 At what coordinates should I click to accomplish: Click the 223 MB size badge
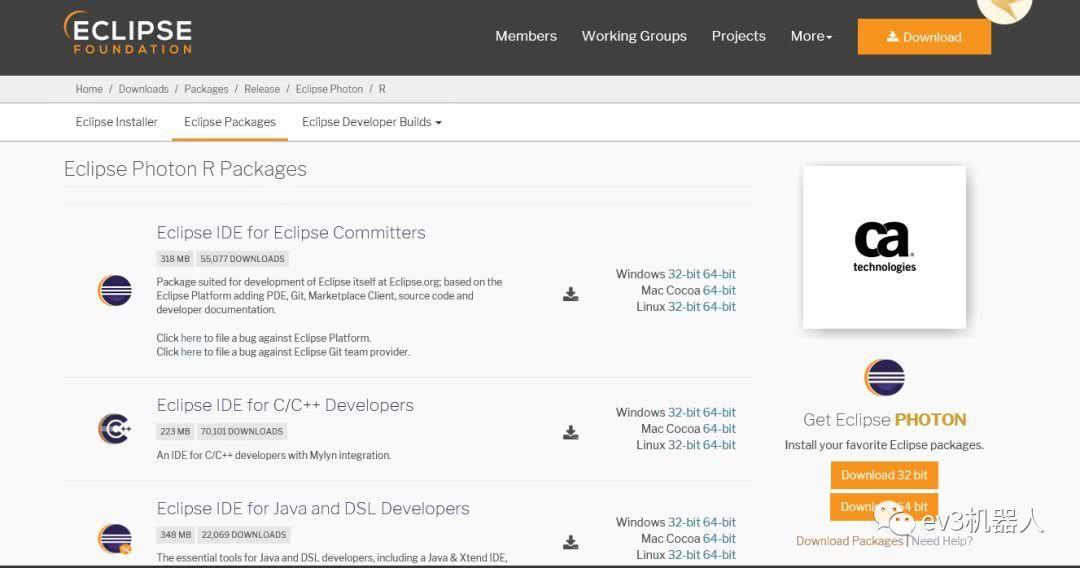[175, 432]
